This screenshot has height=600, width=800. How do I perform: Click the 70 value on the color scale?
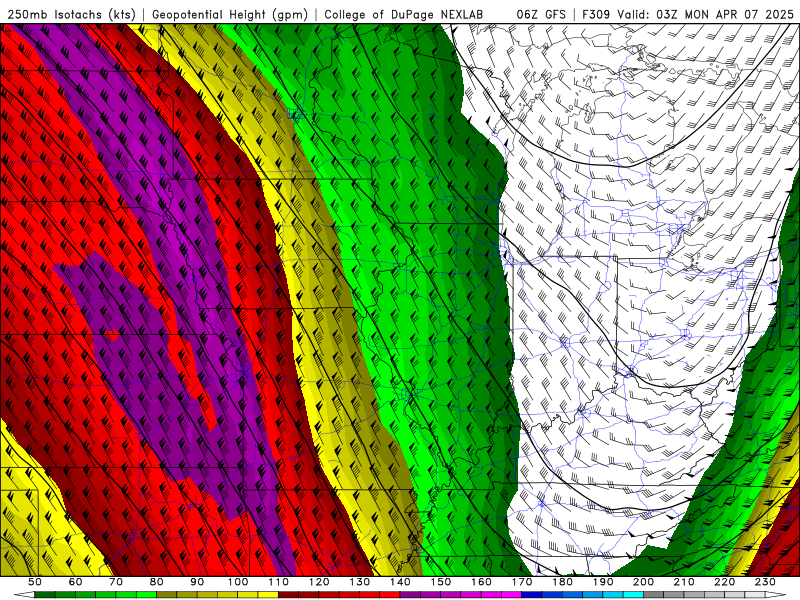tap(116, 582)
